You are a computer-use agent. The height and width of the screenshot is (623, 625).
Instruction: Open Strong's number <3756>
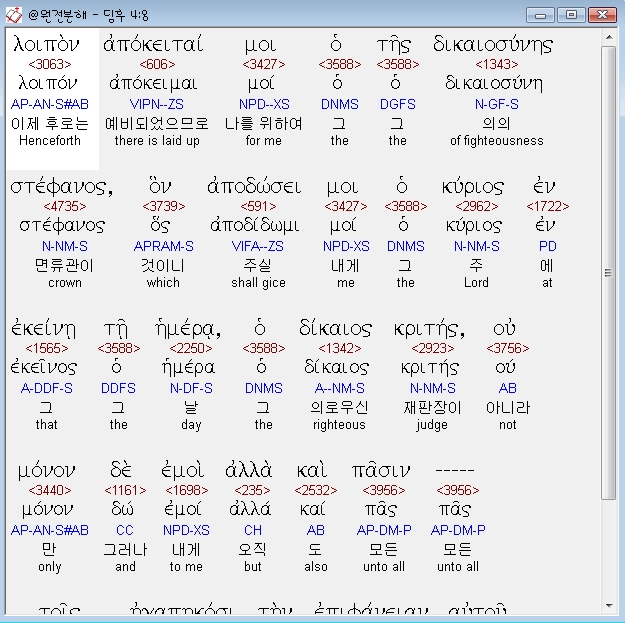507,348
